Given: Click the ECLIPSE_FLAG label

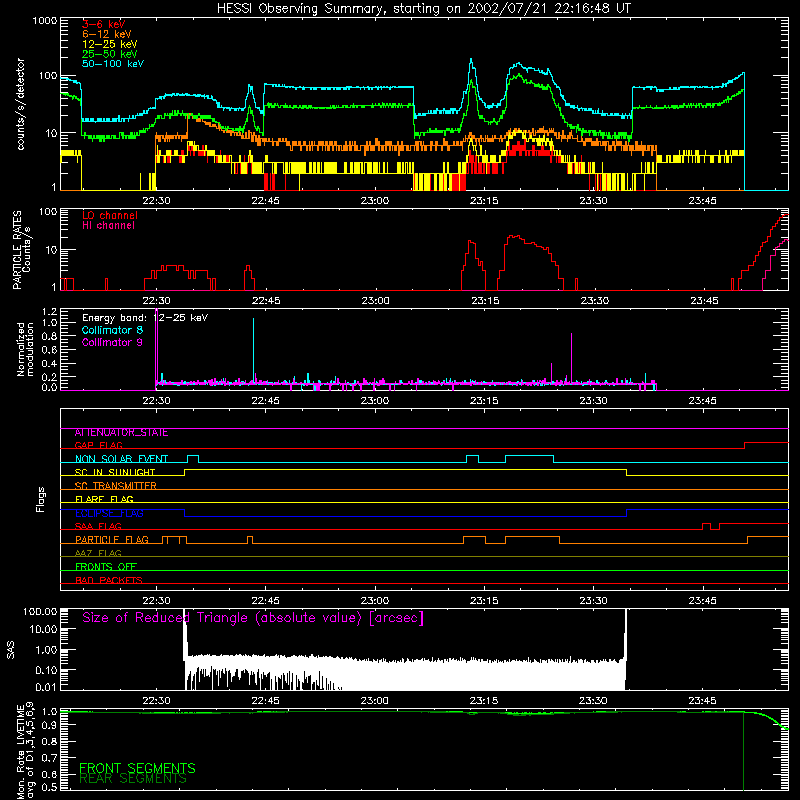Looking at the screenshot, I should click(109, 513).
